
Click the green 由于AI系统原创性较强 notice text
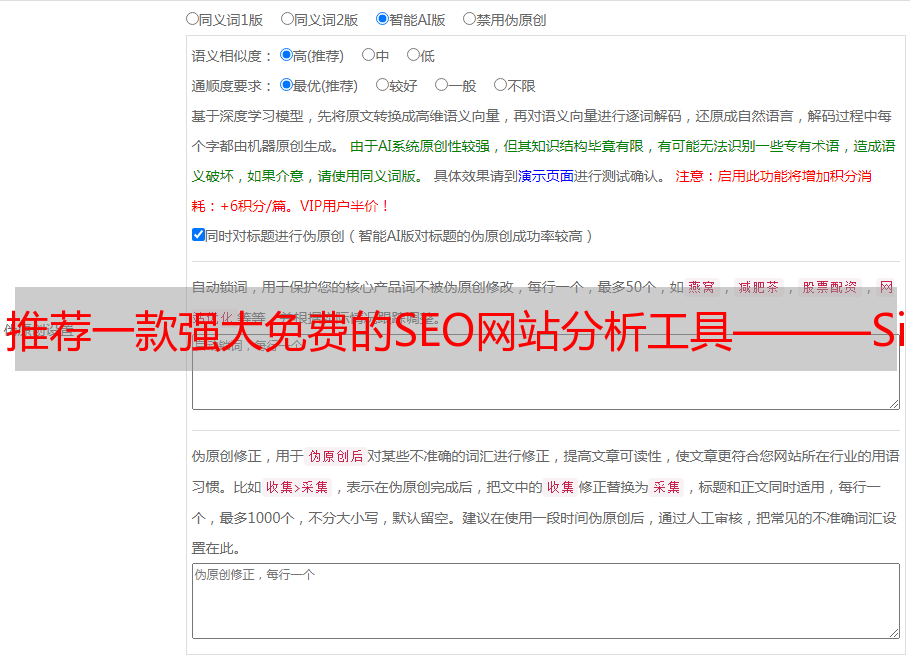(x=420, y=146)
